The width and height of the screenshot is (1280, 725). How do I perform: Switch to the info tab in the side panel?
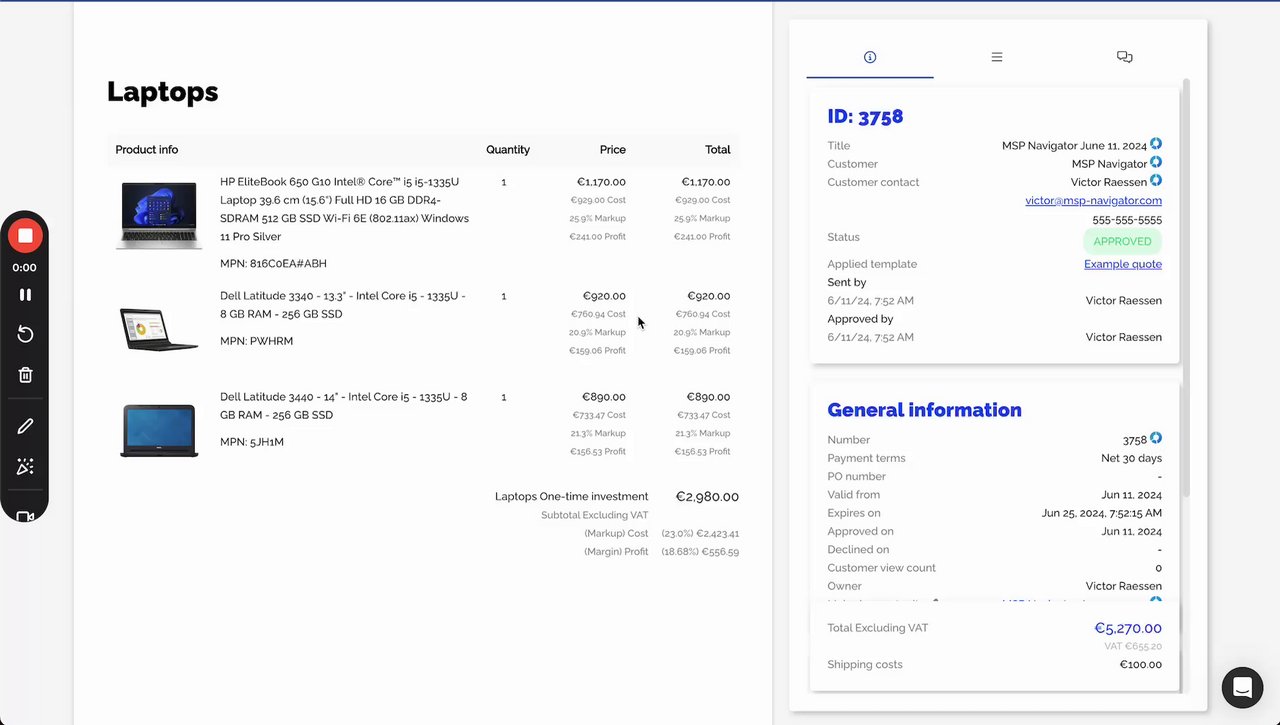tap(870, 57)
